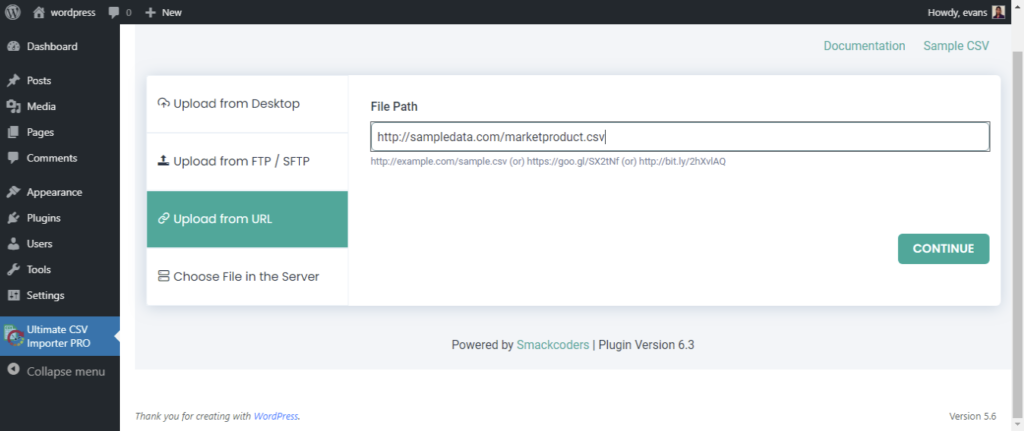Click the example URL hint text

(548, 161)
